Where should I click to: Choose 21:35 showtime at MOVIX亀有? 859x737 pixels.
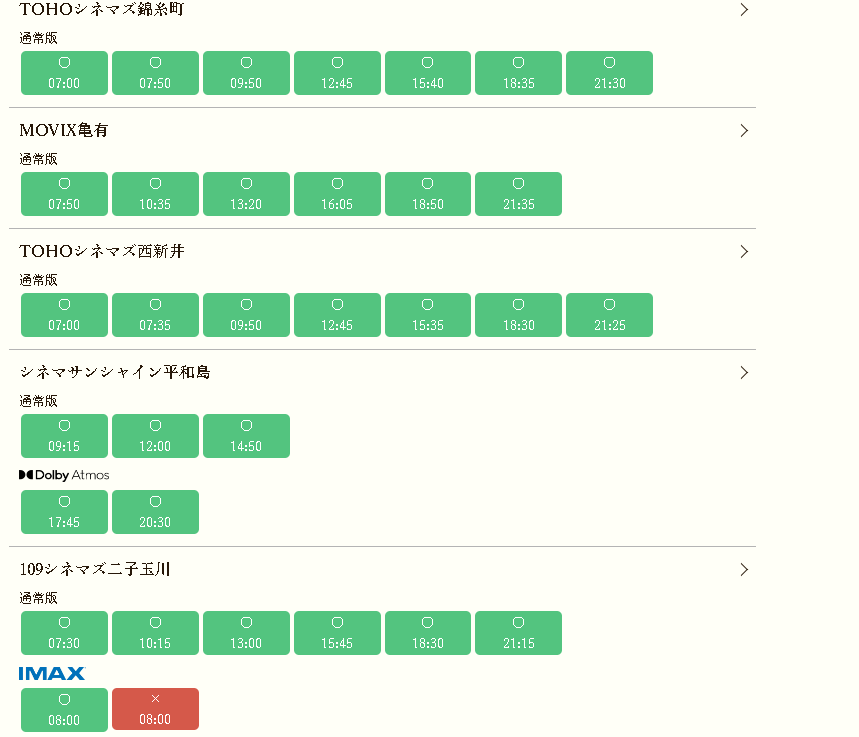(x=518, y=194)
